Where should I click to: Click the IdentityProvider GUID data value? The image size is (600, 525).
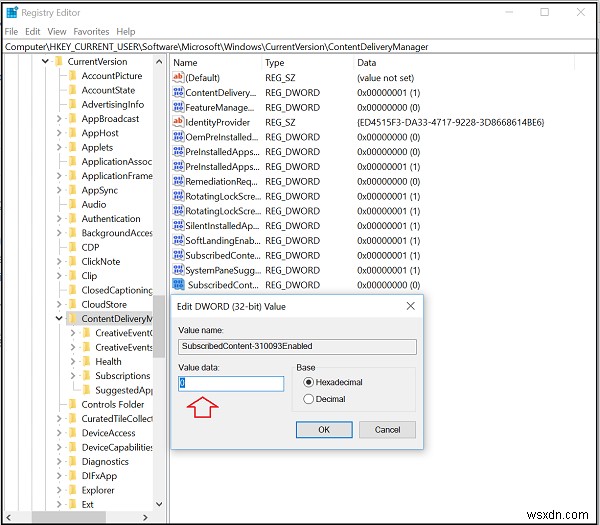pos(450,122)
